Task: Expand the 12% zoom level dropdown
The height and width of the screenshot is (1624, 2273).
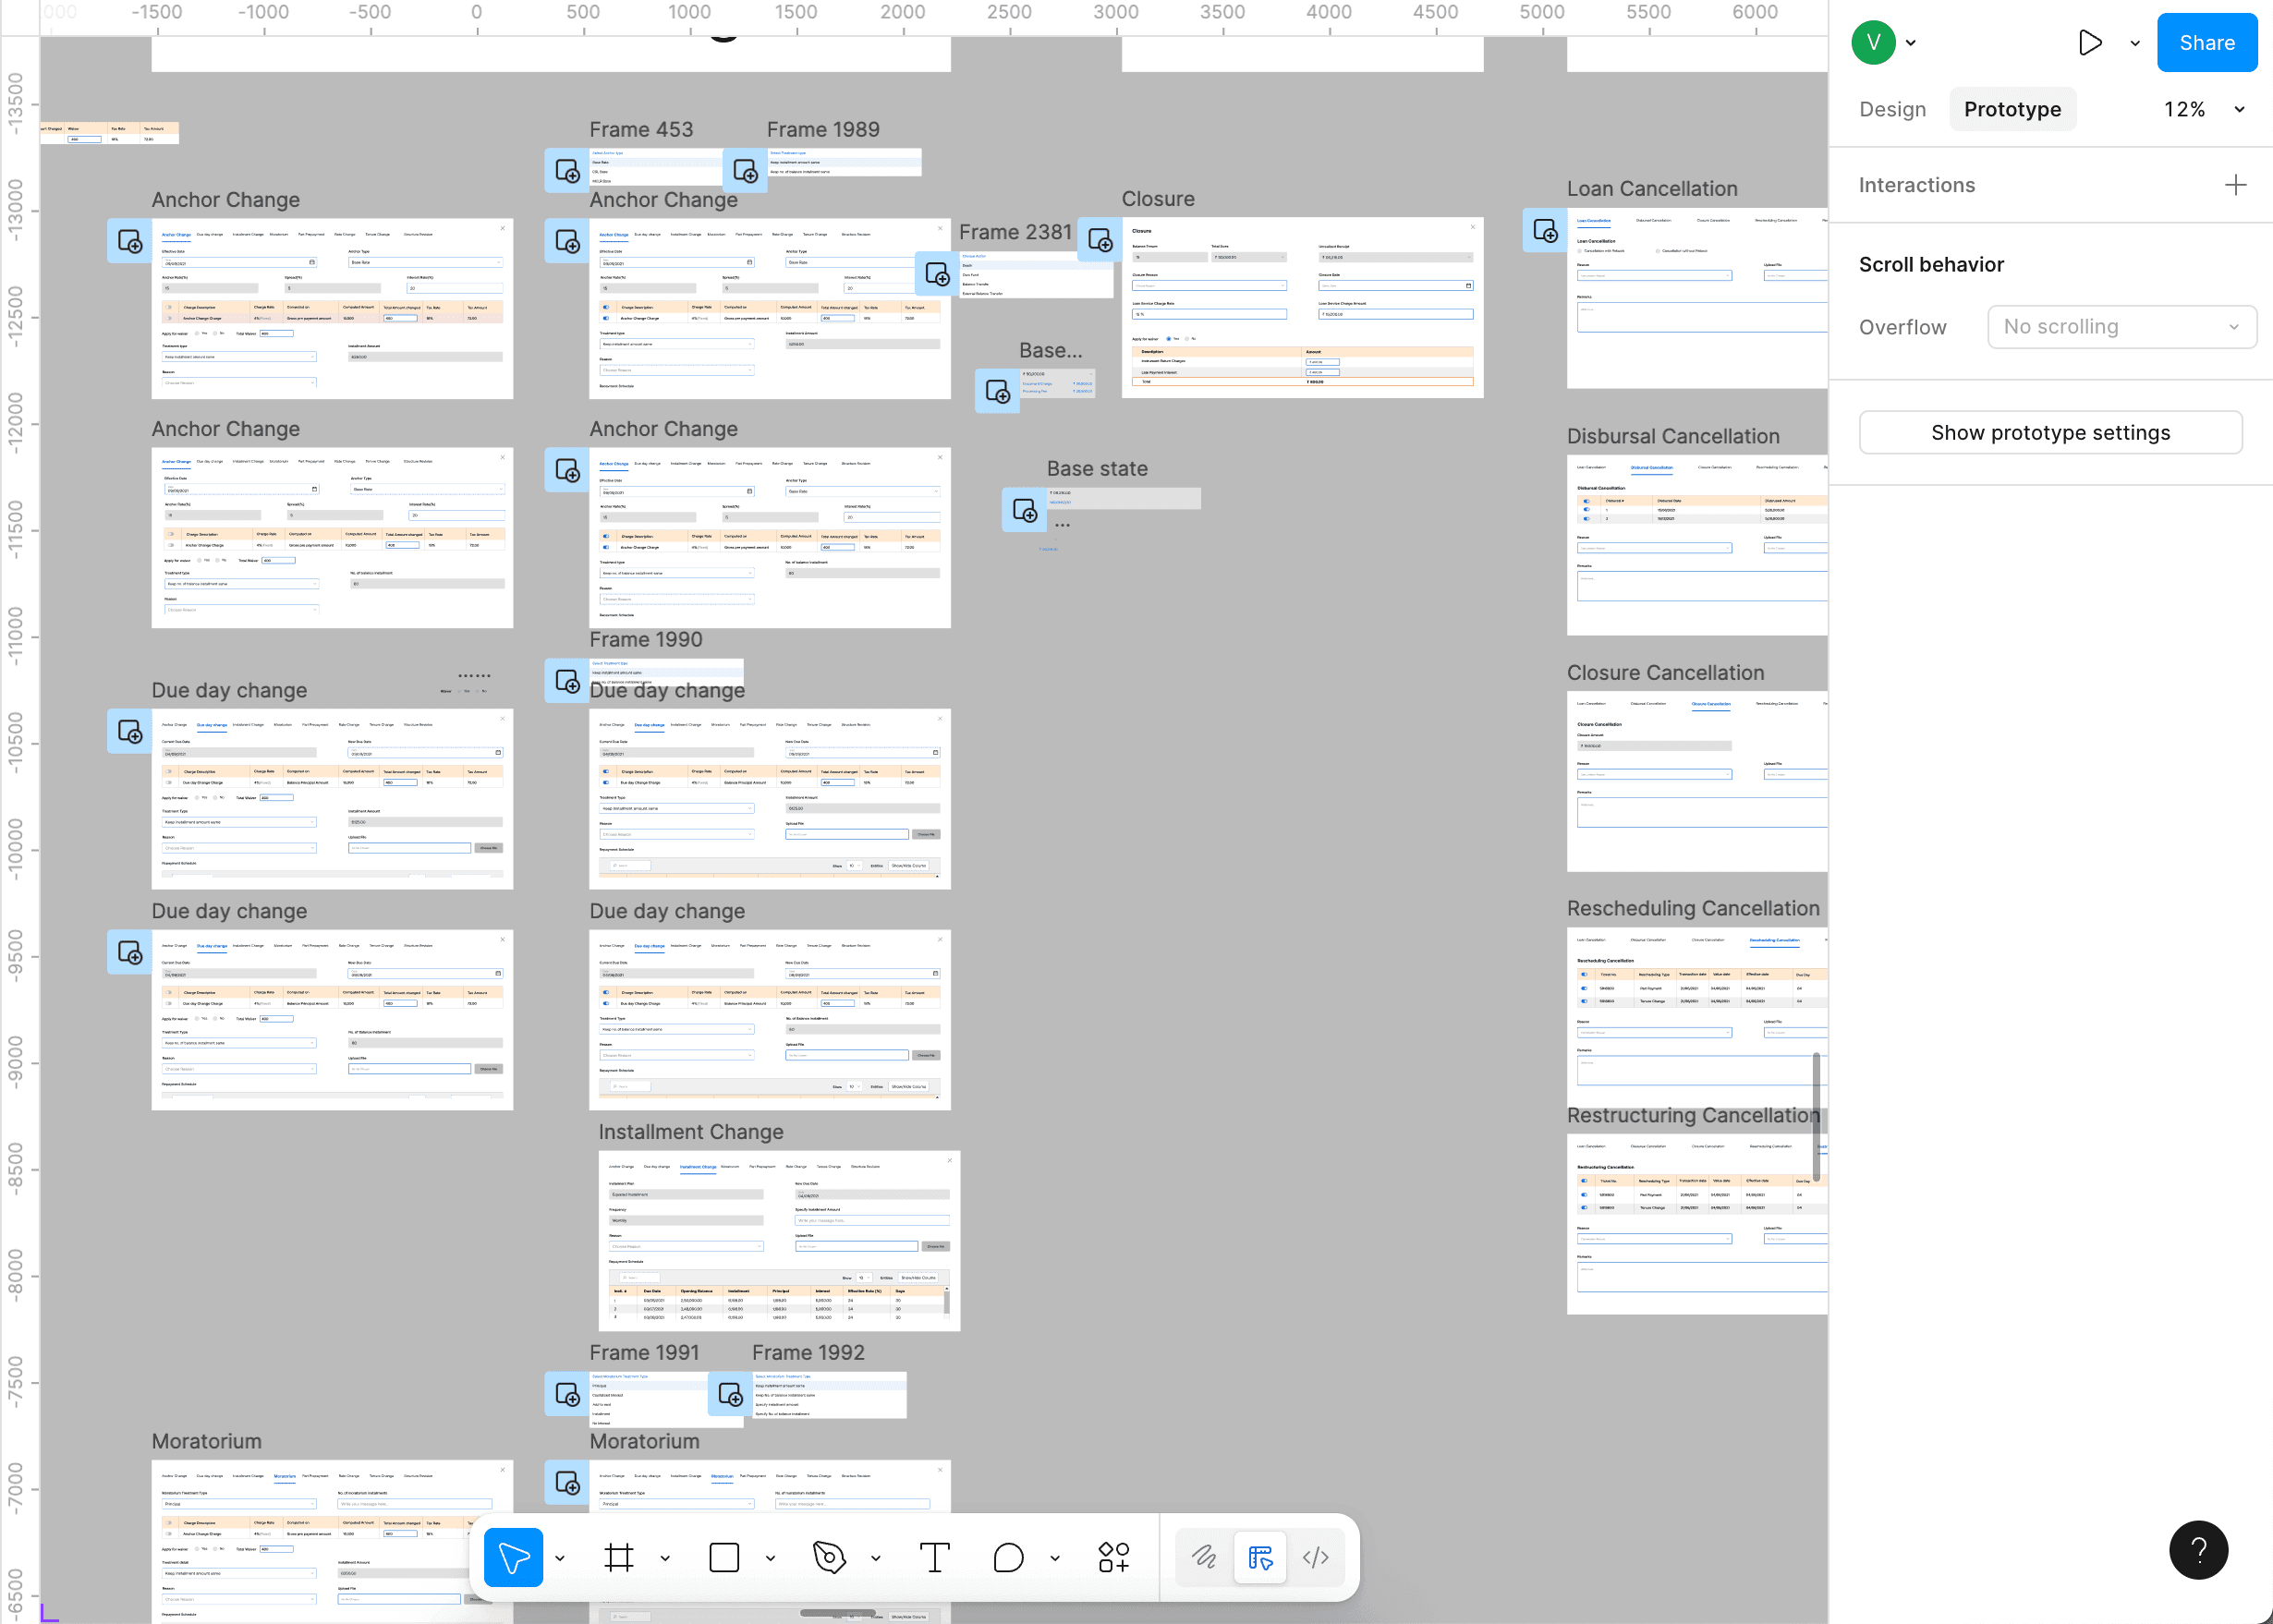Action: pos(2239,110)
